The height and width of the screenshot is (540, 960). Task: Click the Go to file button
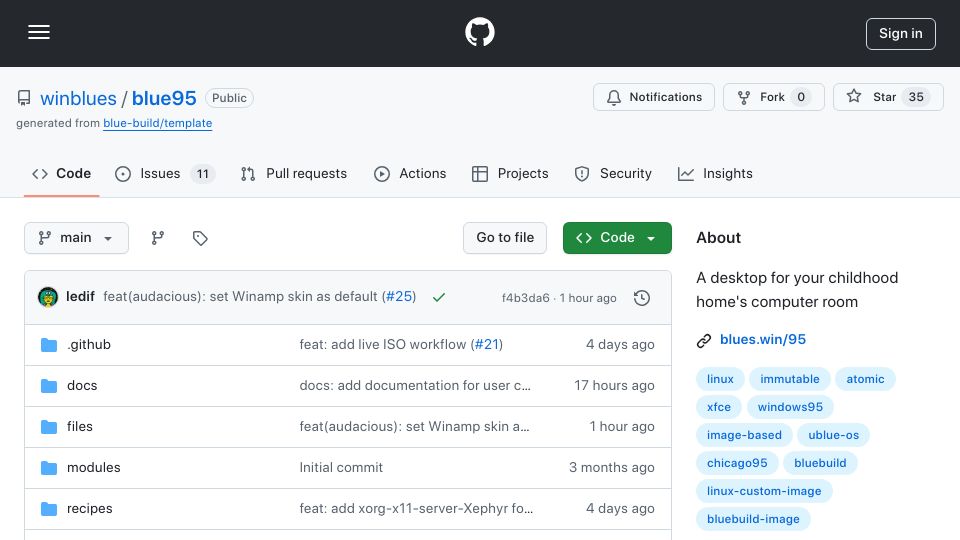pyautogui.click(x=505, y=238)
